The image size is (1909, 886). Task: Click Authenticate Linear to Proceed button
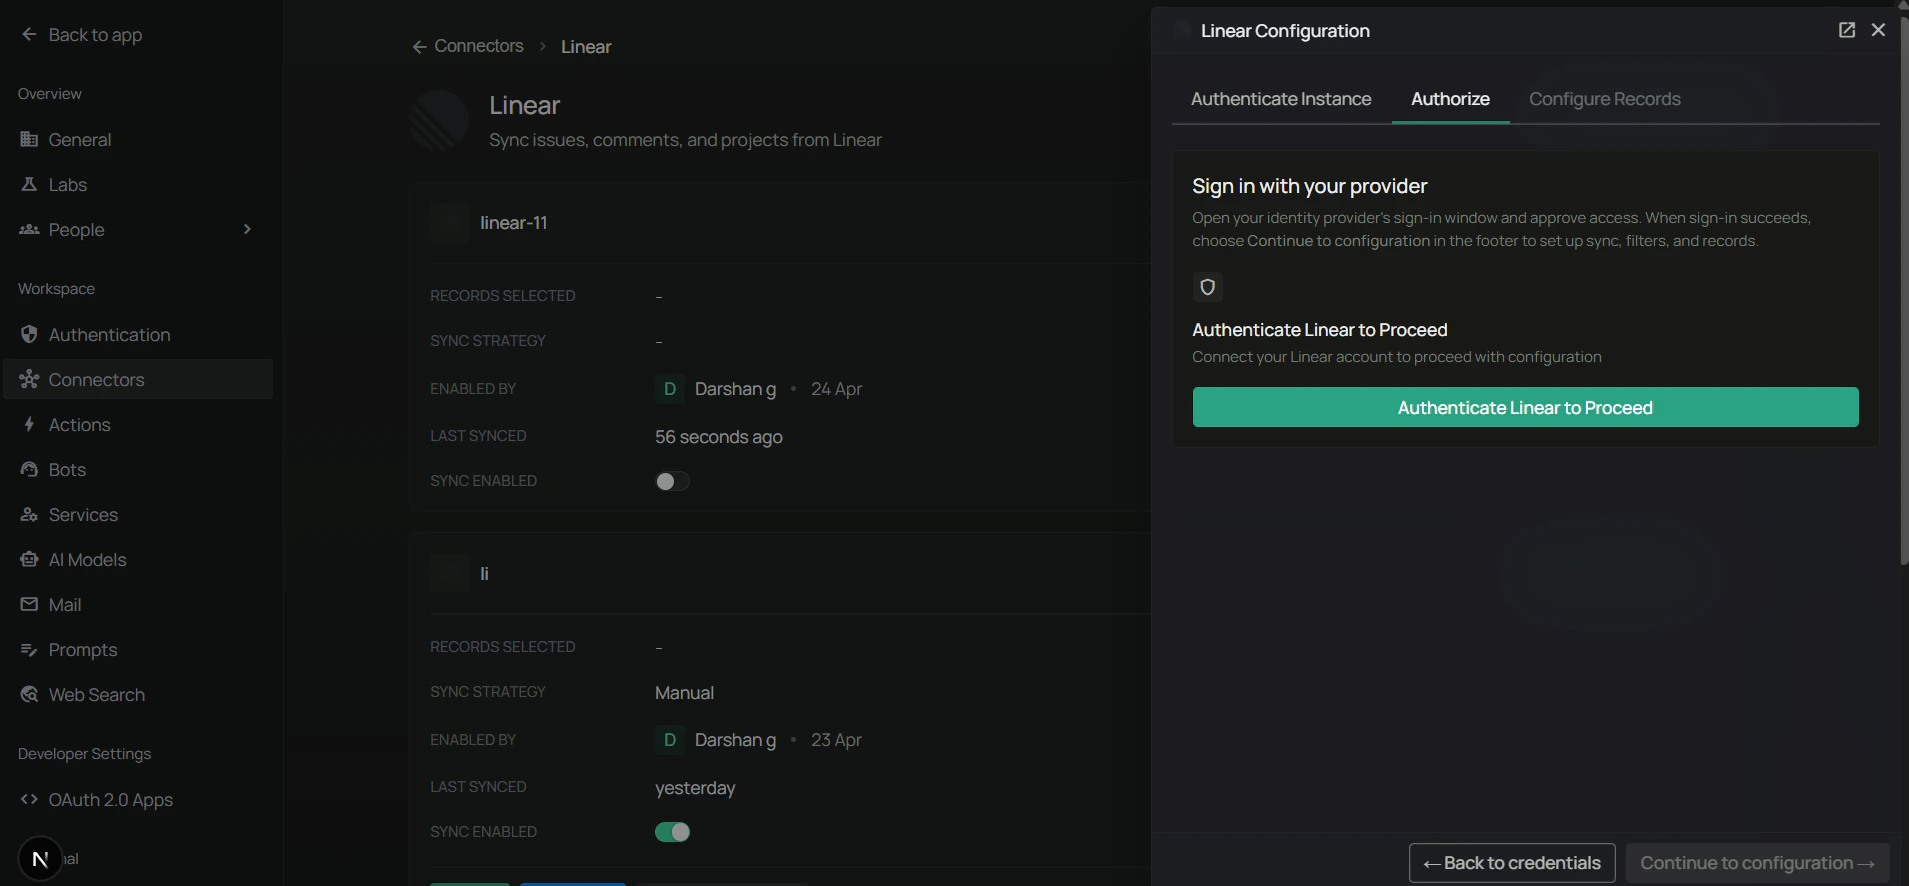pos(1525,407)
